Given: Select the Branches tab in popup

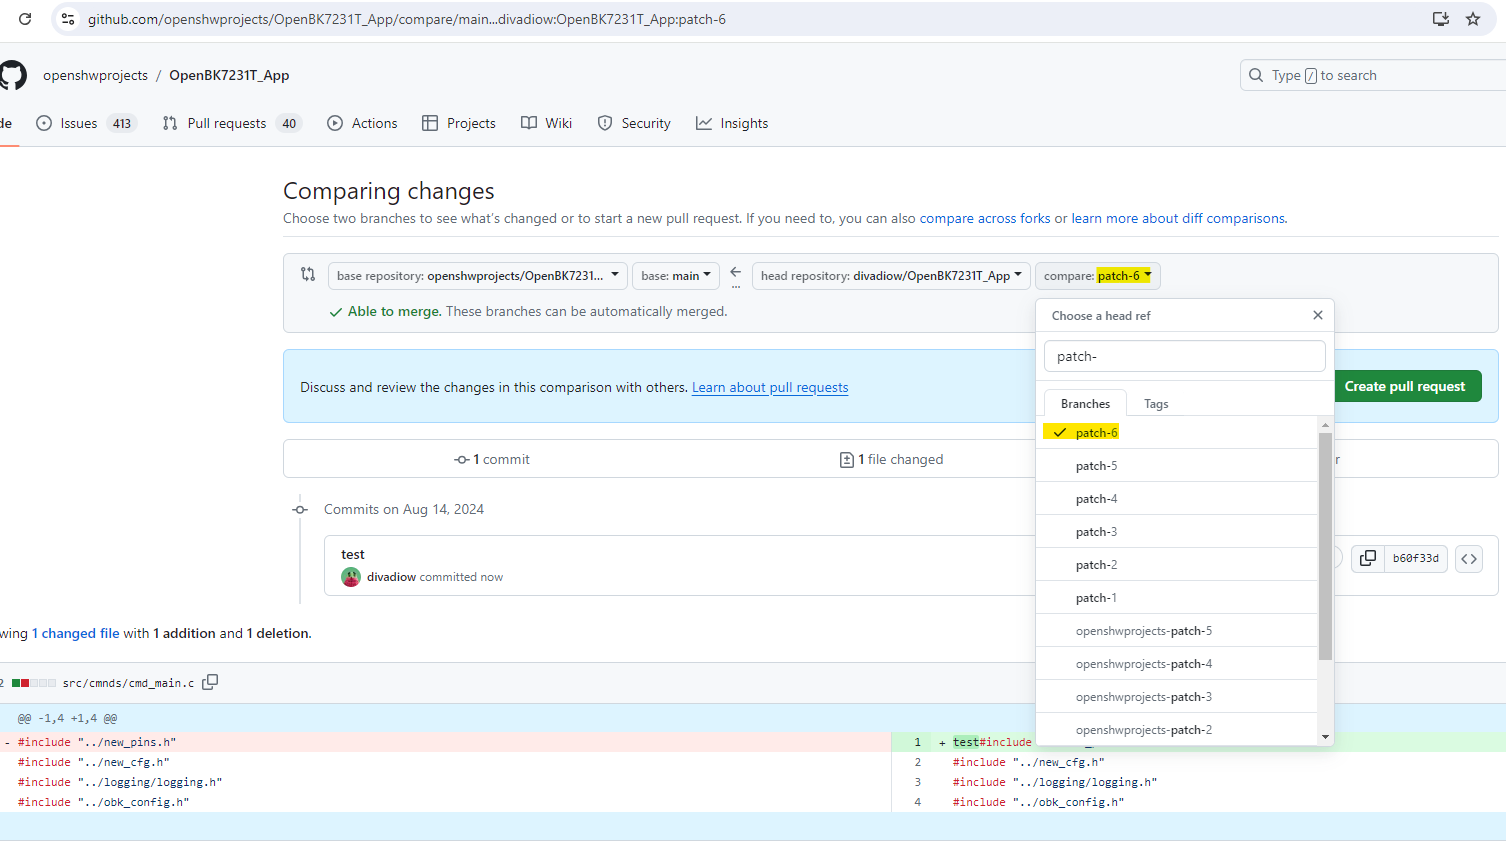Looking at the screenshot, I should [x=1085, y=404].
